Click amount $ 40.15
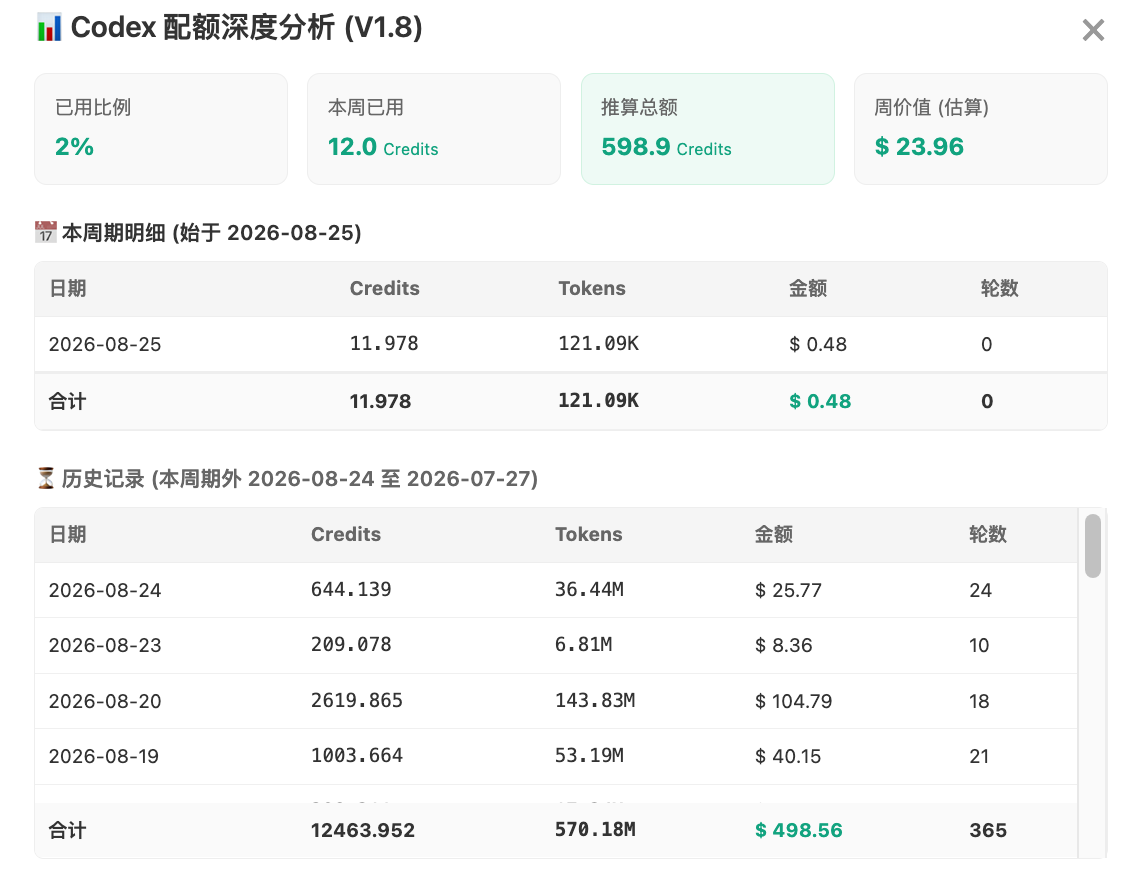 [x=788, y=756]
